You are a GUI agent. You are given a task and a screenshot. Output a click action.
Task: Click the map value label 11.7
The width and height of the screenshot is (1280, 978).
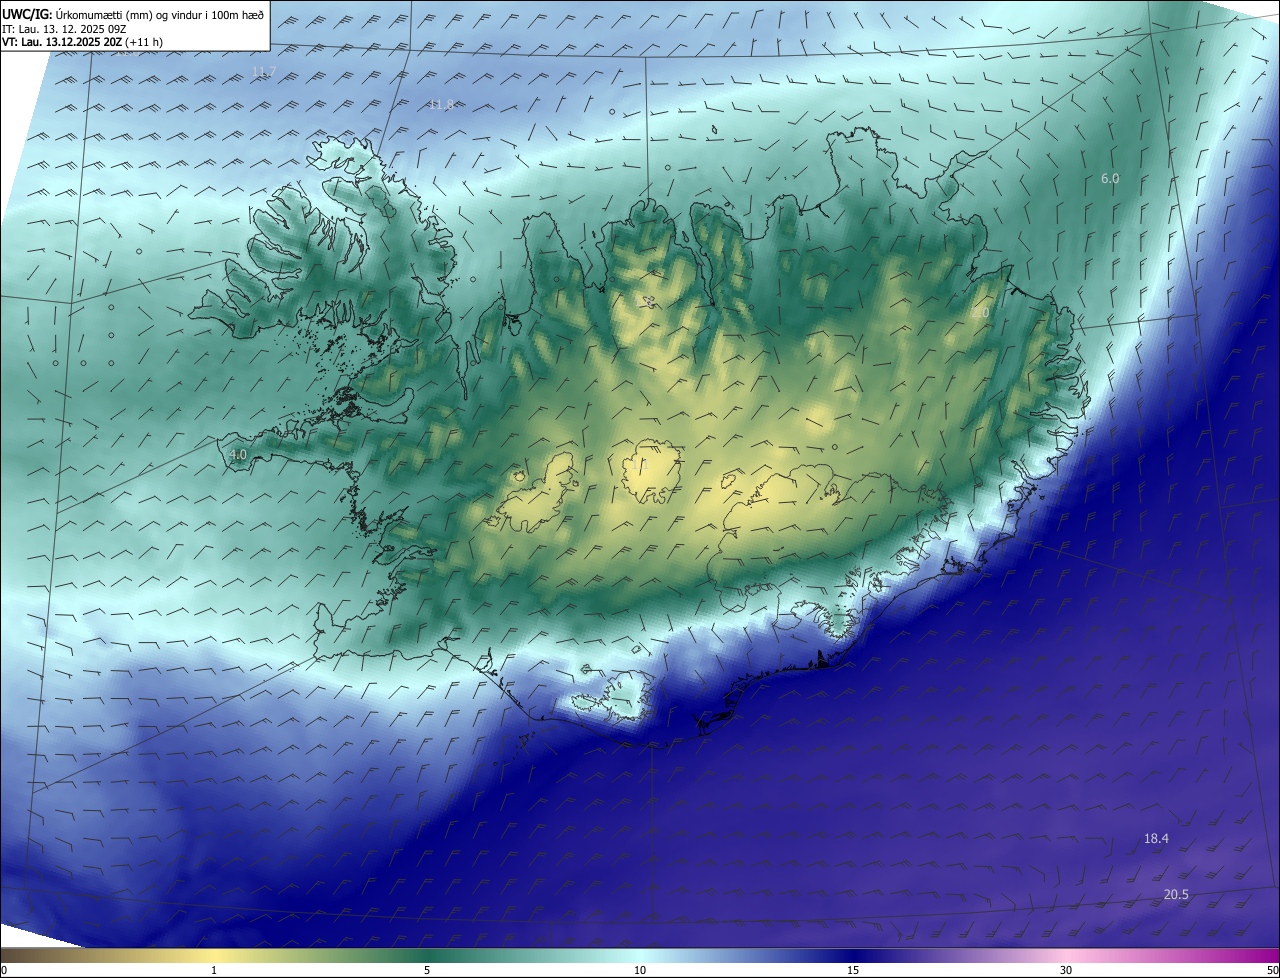coord(263,72)
